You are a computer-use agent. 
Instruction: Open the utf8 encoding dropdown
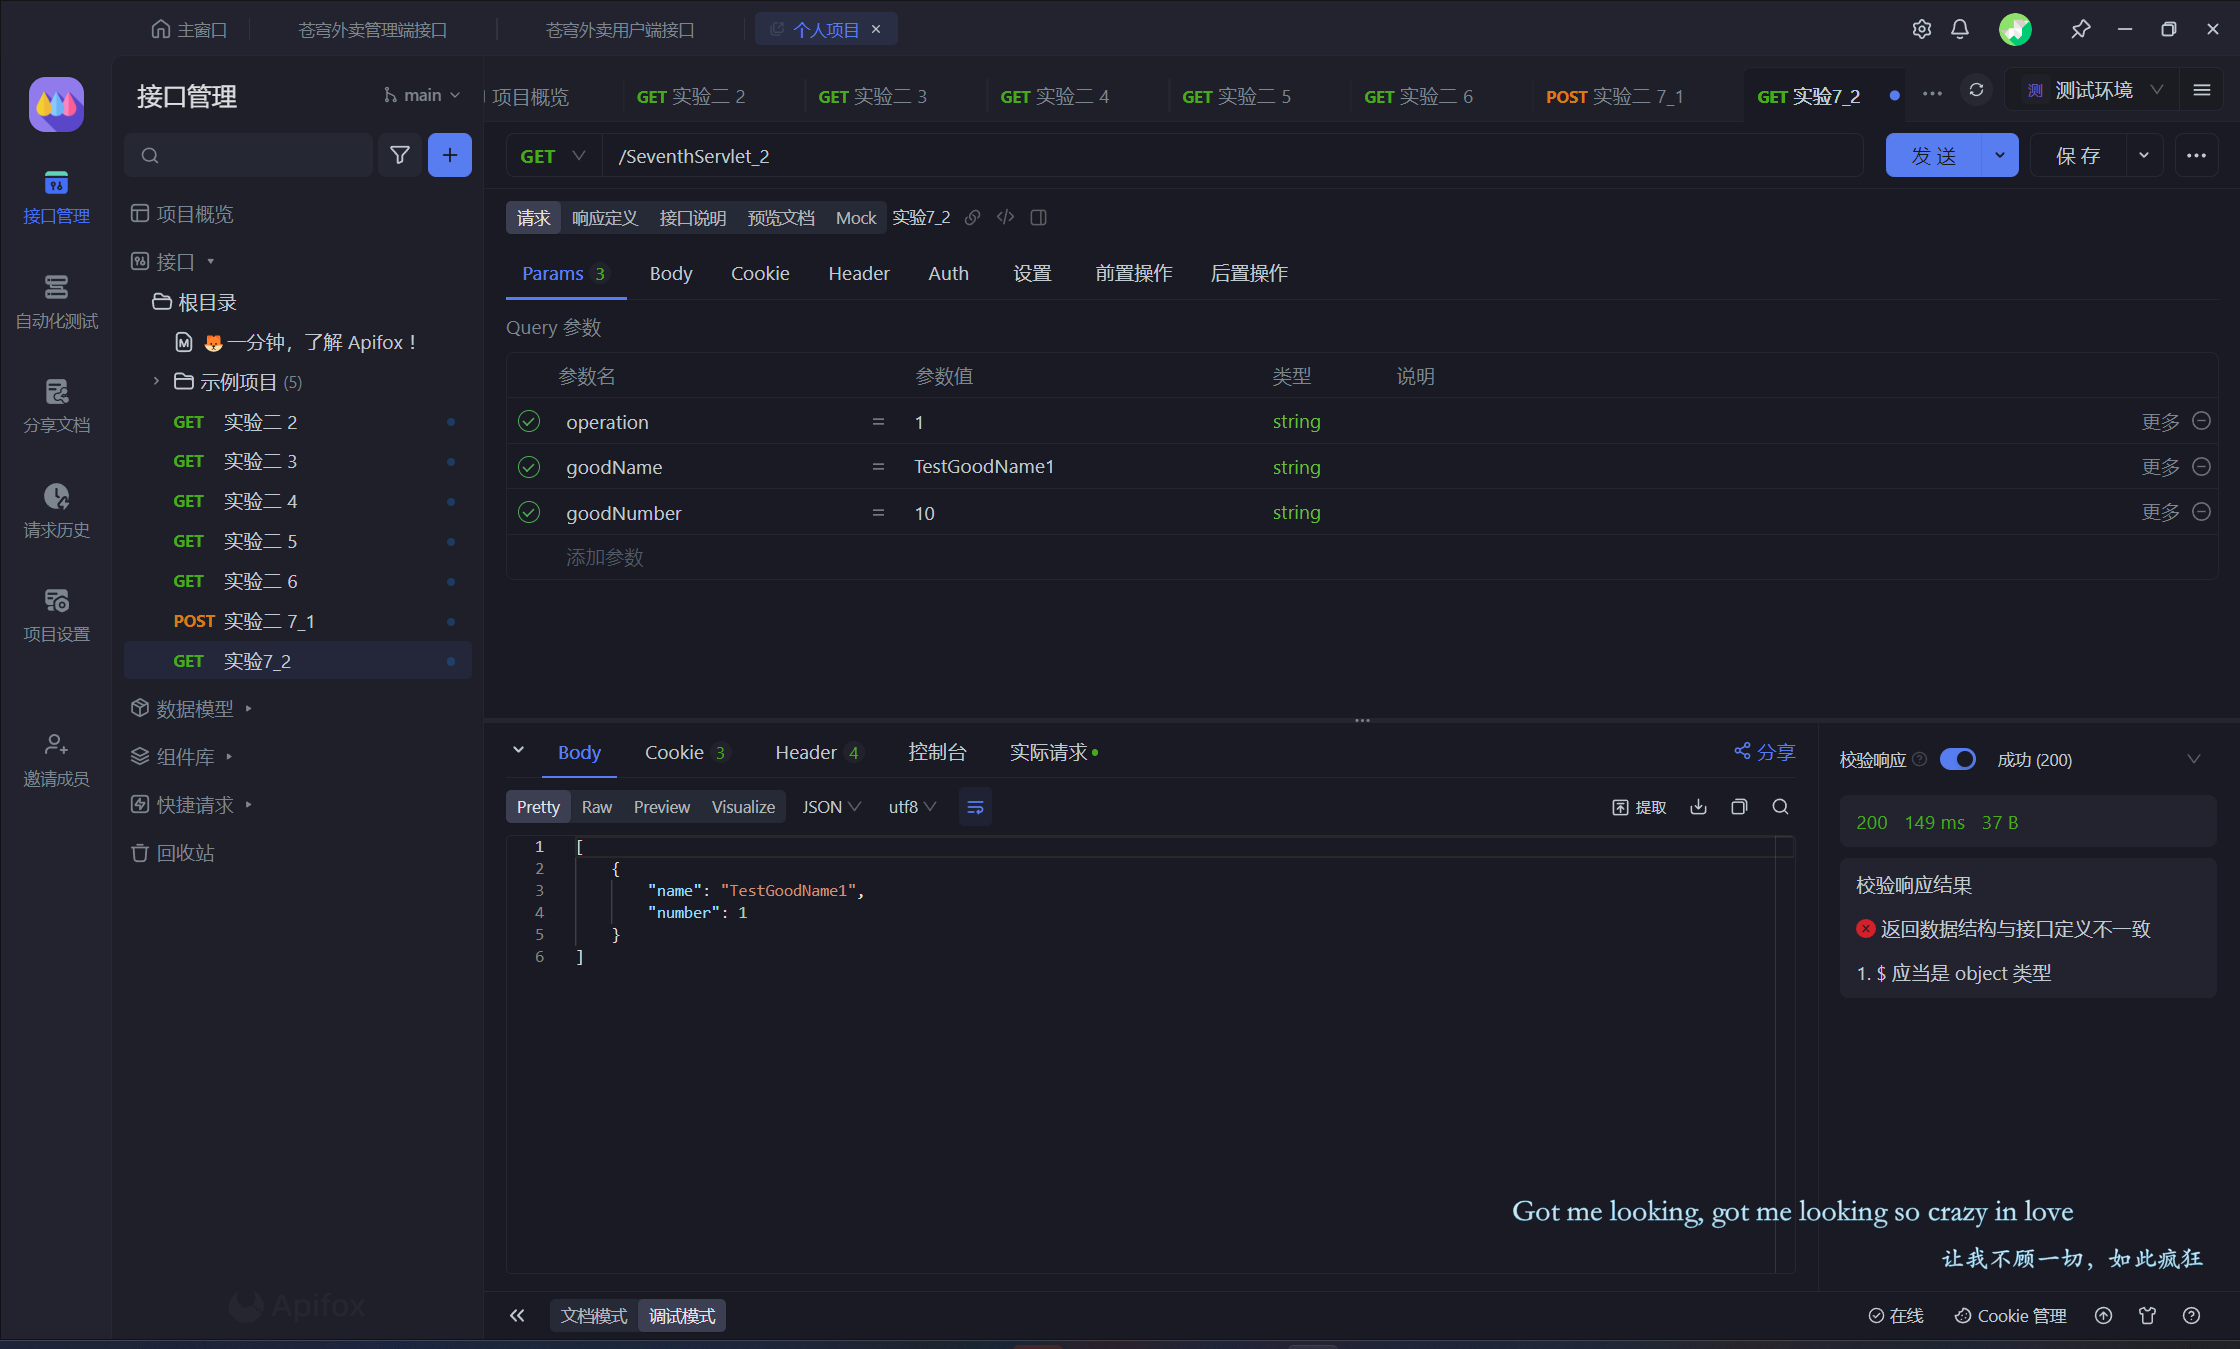tap(912, 807)
